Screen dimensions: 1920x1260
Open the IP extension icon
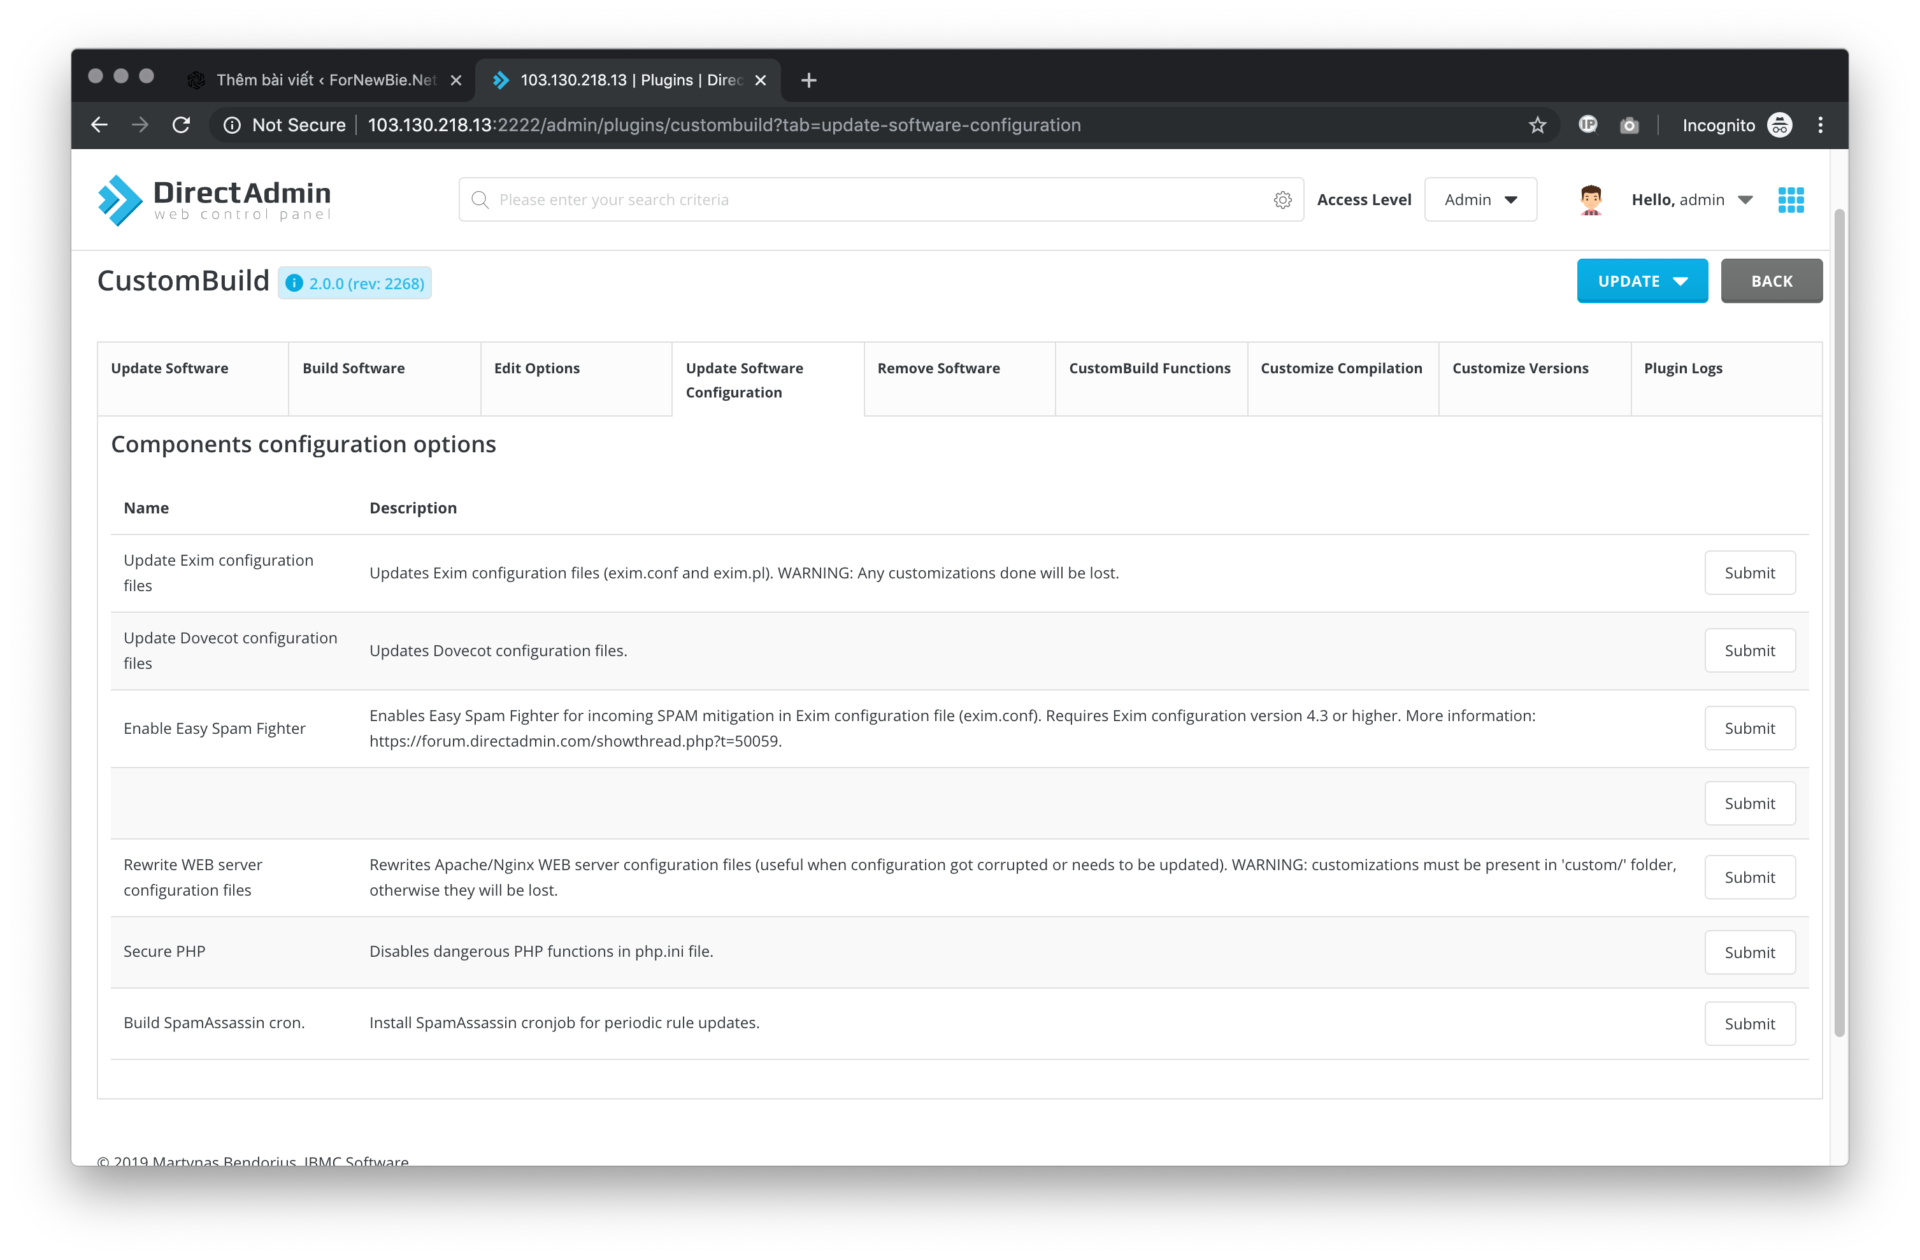(x=1587, y=125)
